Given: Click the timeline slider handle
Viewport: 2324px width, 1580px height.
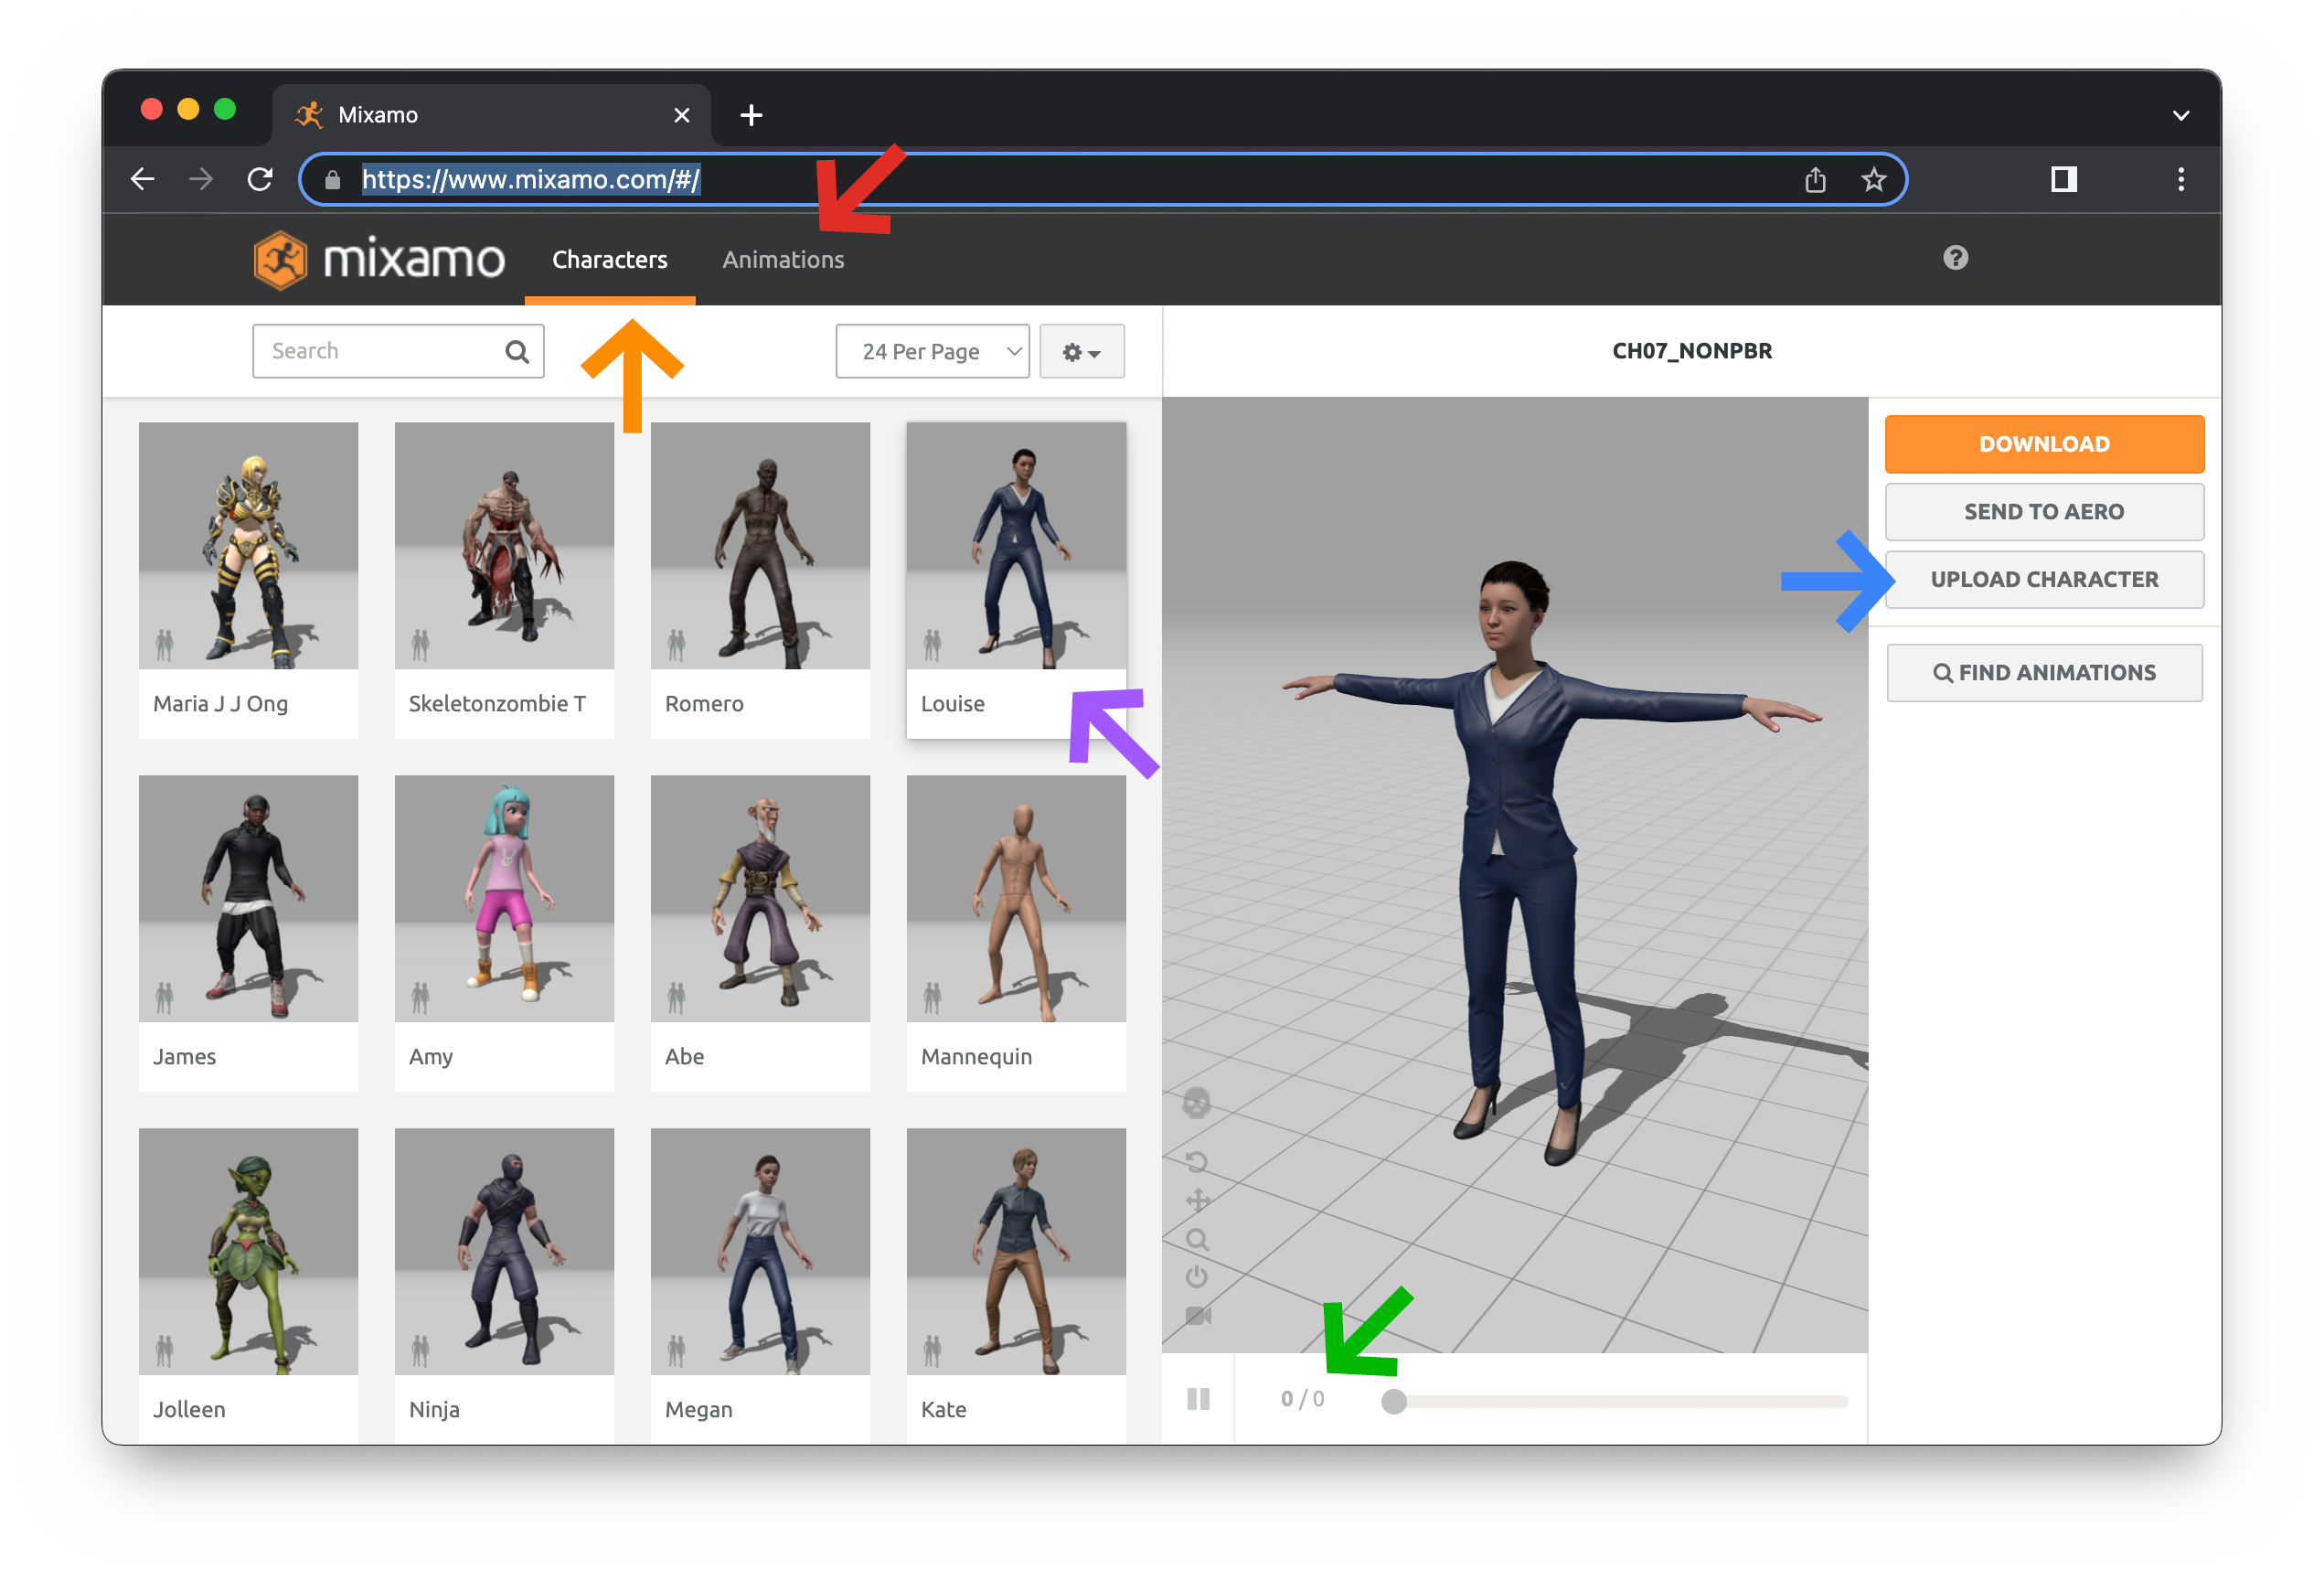Looking at the screenshot, I should [x=1393, y=1402].
